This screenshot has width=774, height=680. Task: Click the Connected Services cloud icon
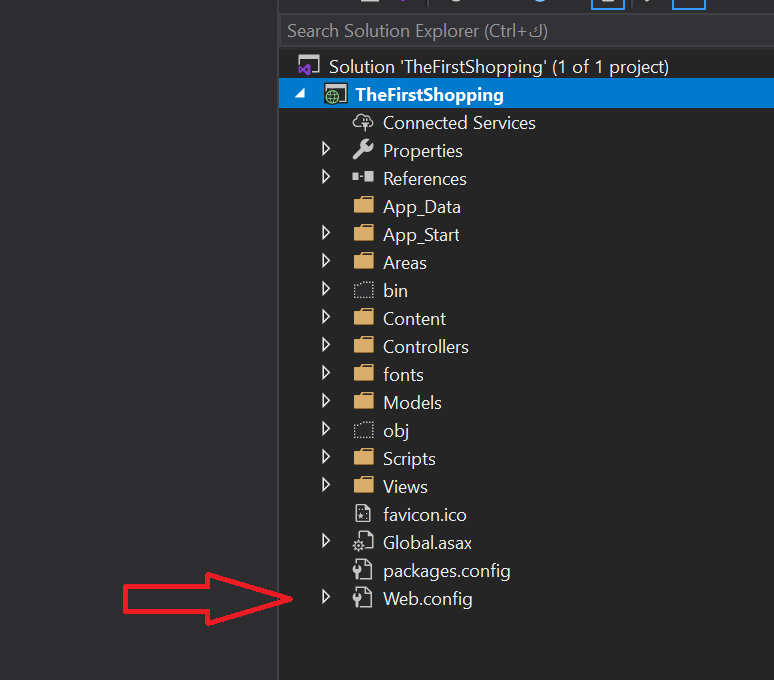coord(363,122)
